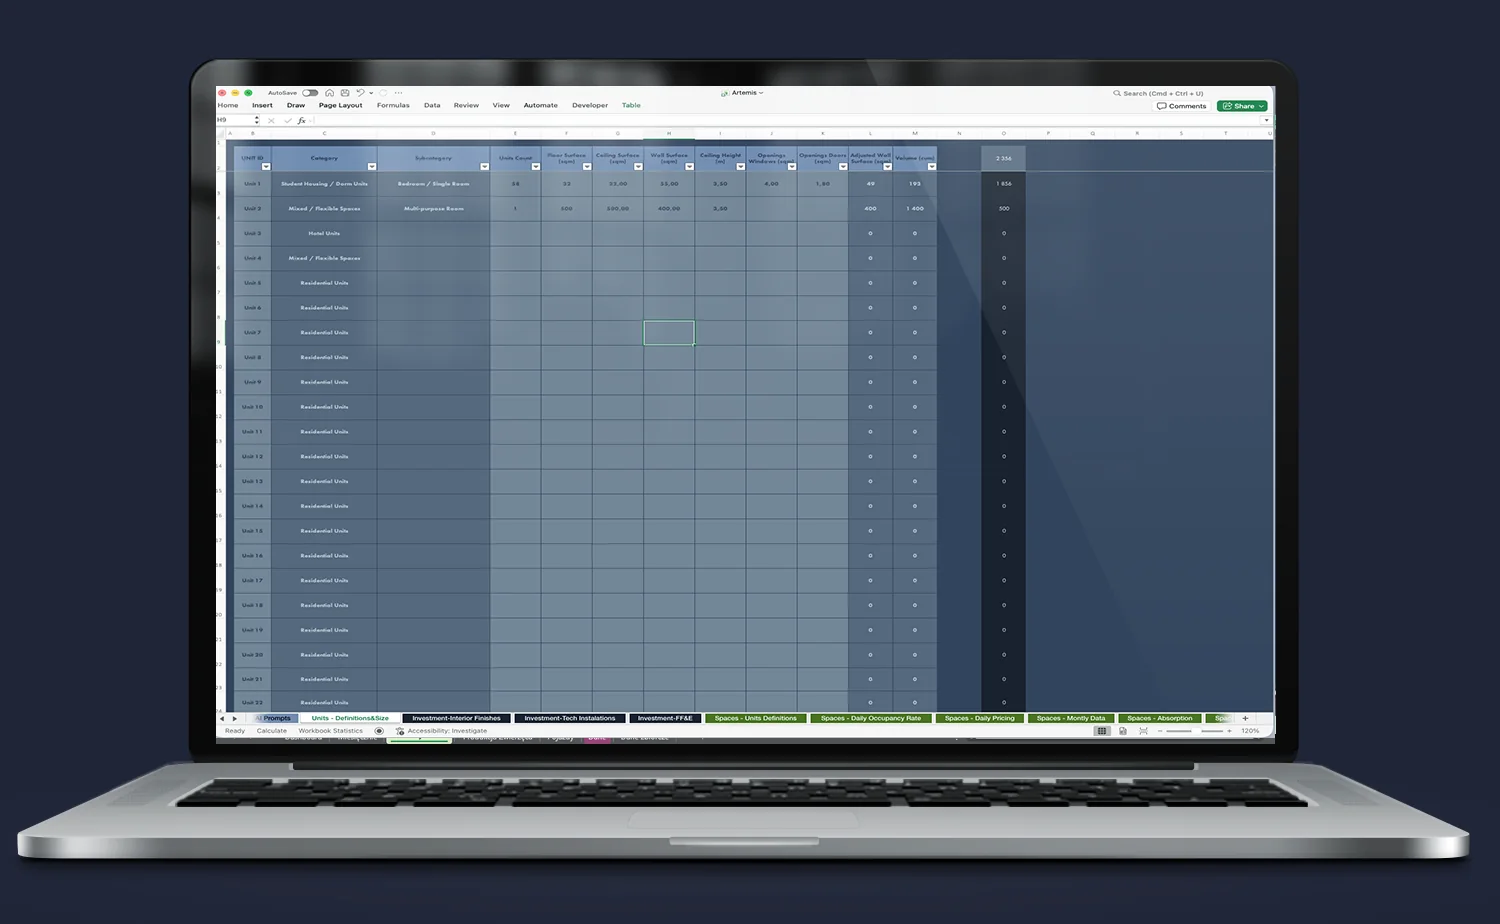The image size is (1500, 924).
Task: Open the Units Count column filter dropdown
Action: coord(536,167)
